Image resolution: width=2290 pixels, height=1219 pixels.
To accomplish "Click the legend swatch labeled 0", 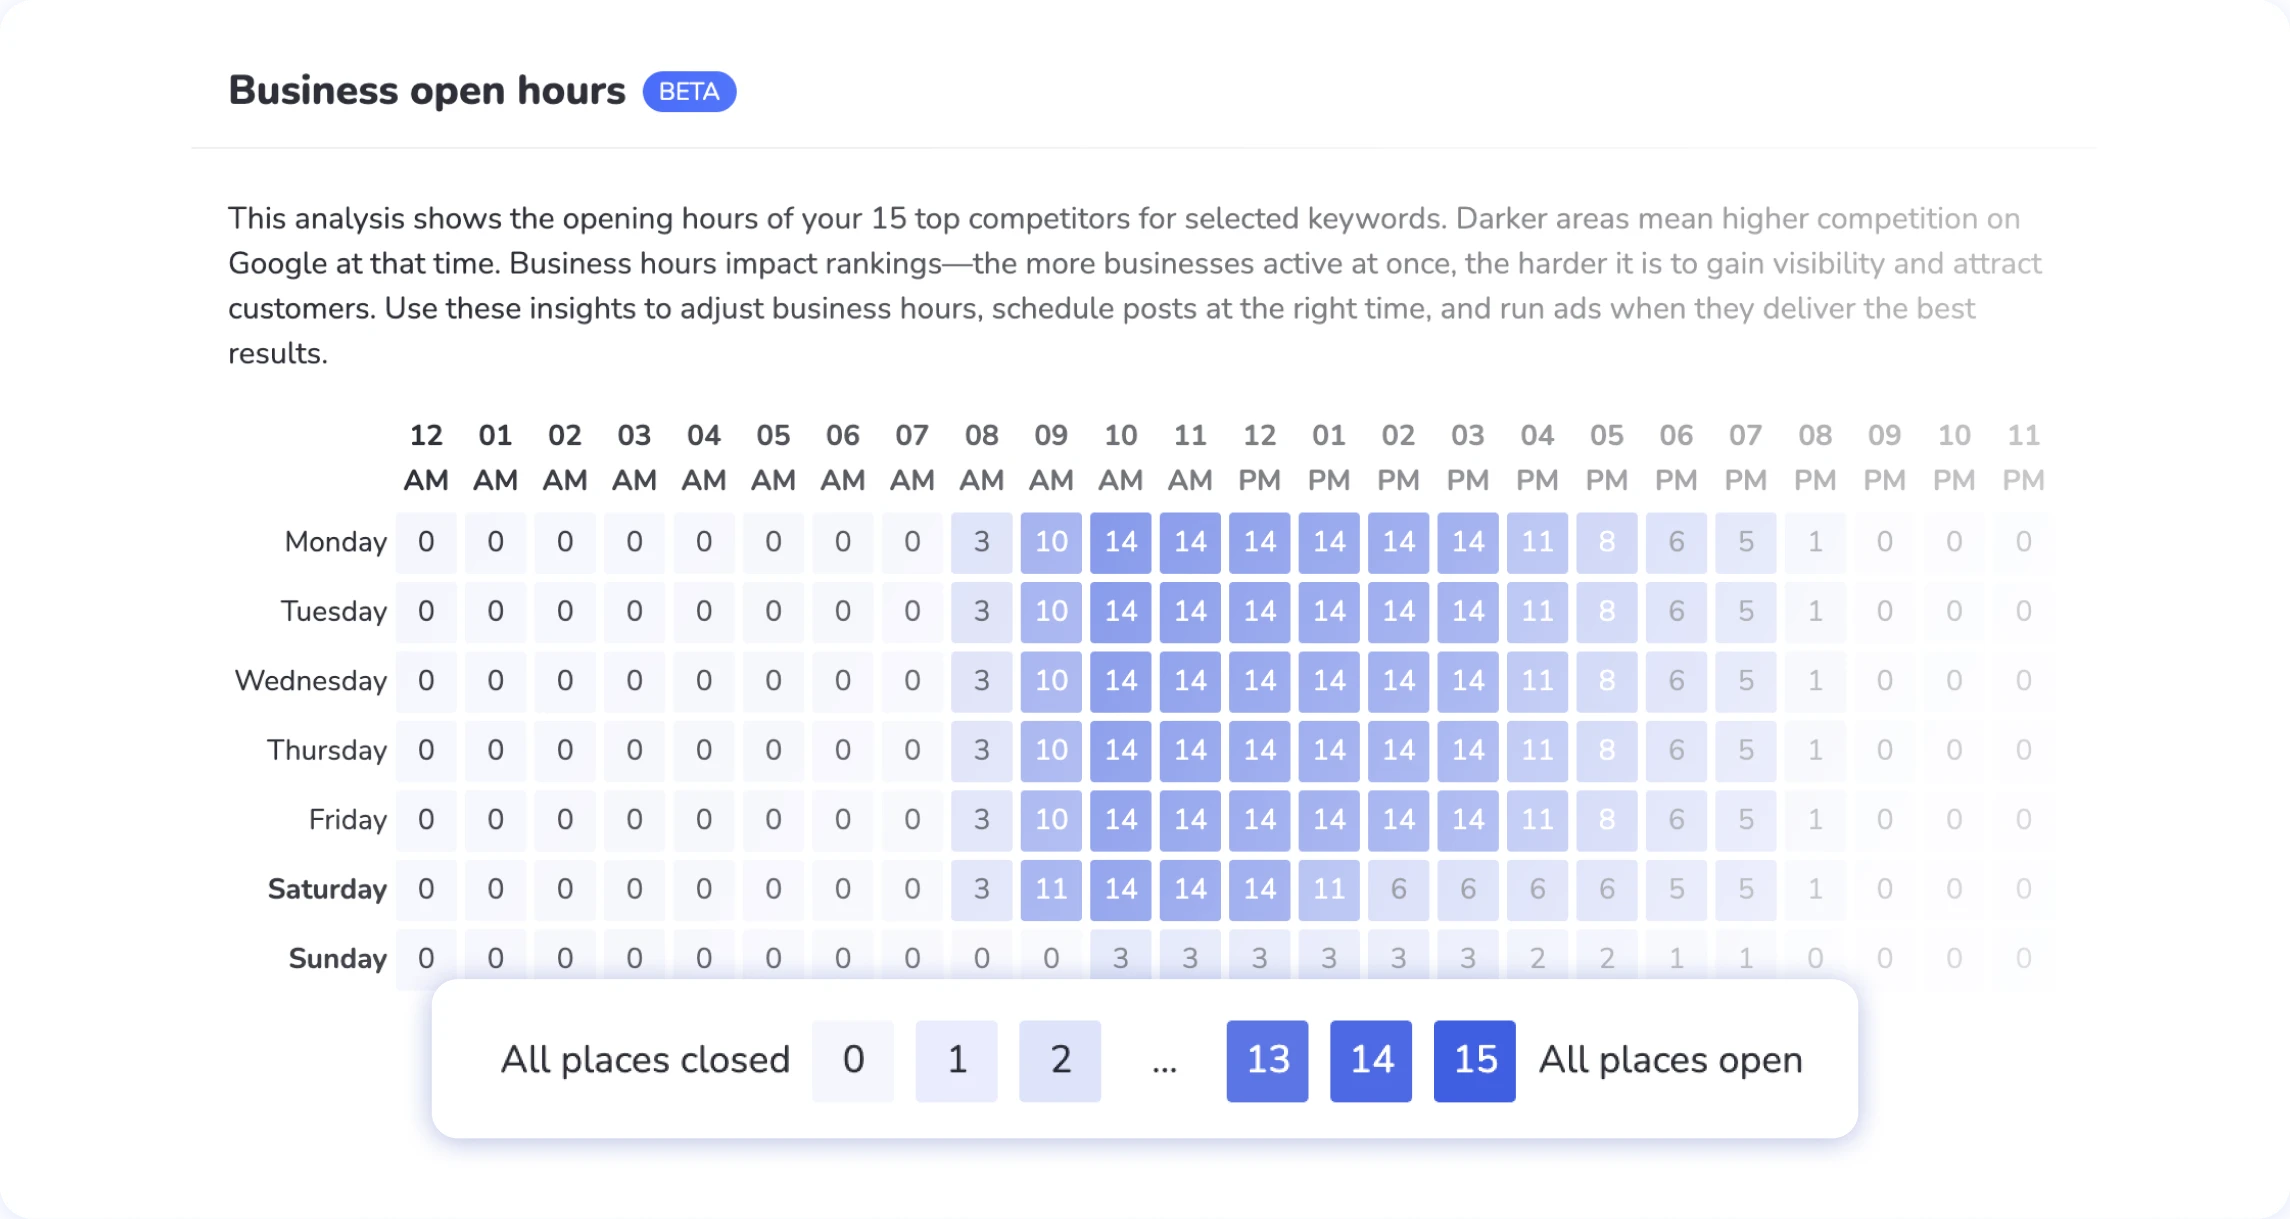I will click(x=853, y=1060).
